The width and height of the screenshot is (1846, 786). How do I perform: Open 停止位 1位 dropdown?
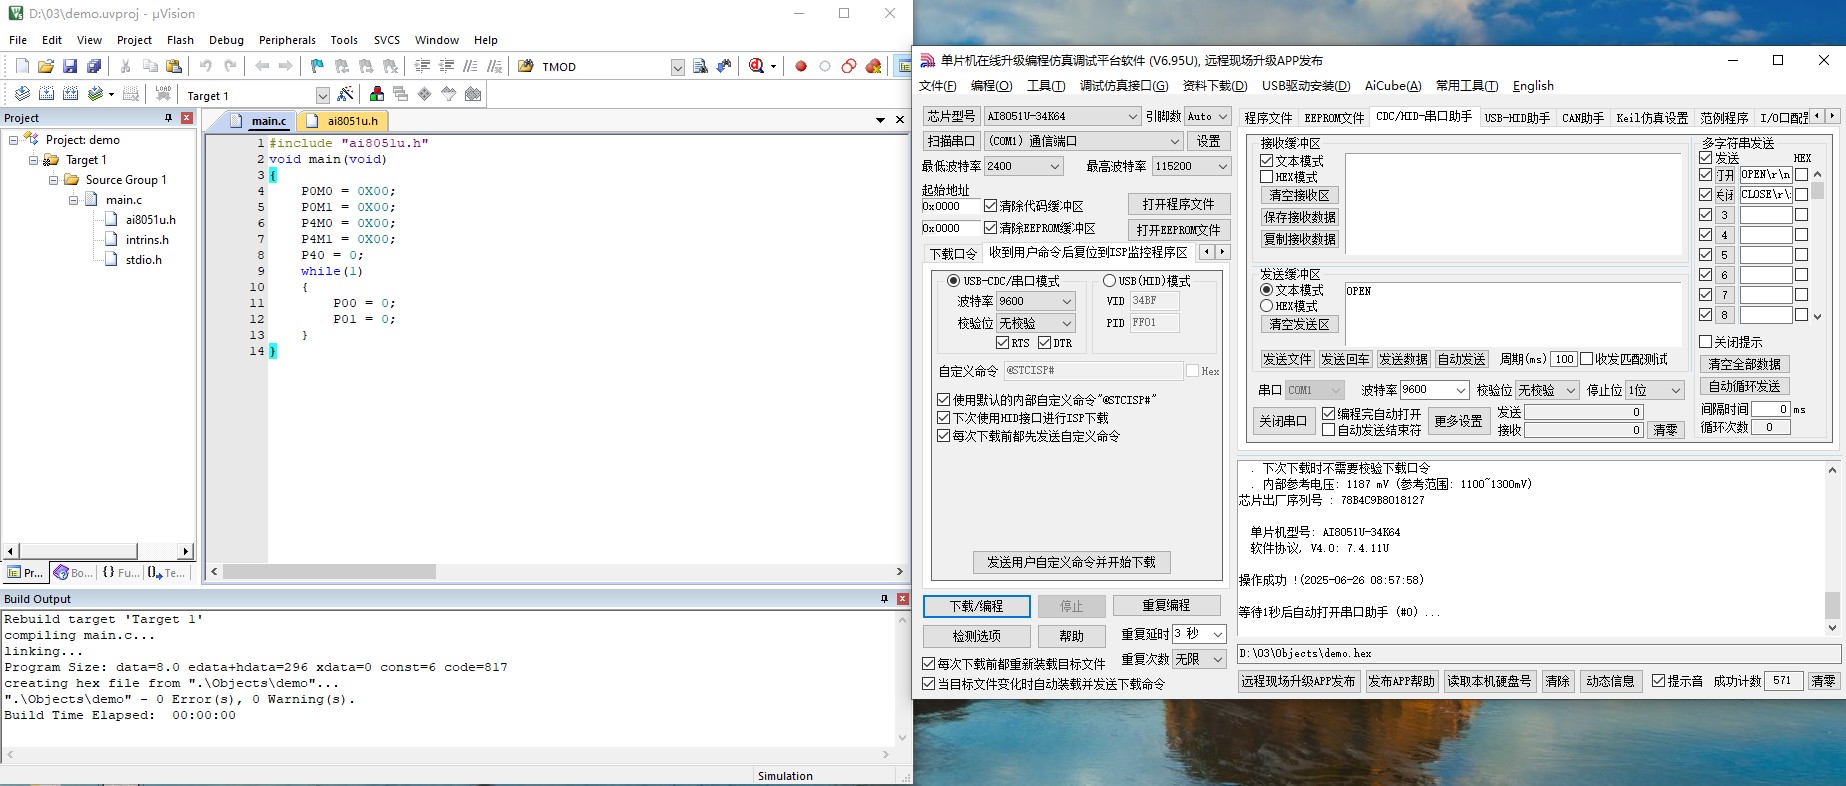tap(1655, 390)
